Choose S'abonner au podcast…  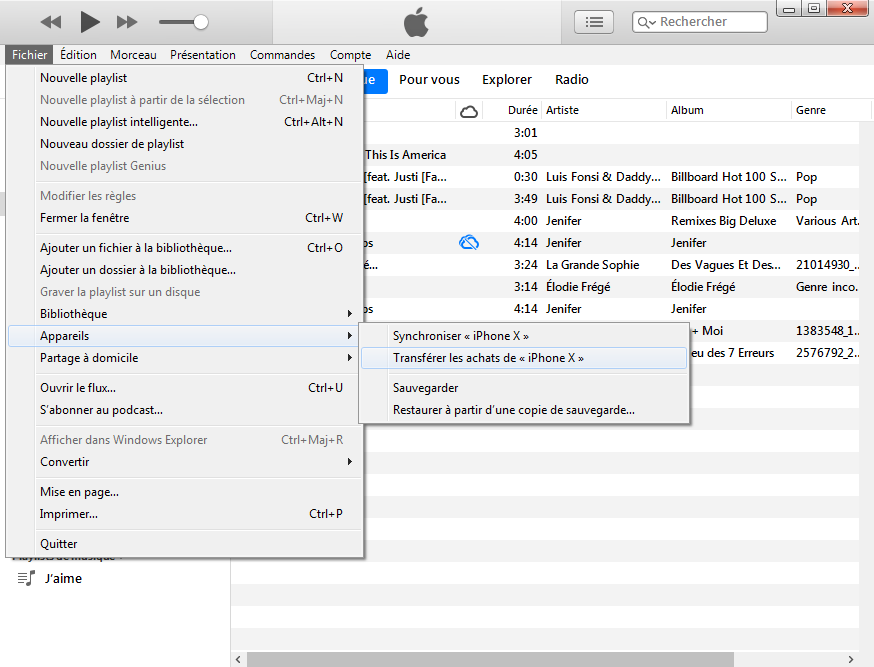pyautogui.click(x=185, y=410)
